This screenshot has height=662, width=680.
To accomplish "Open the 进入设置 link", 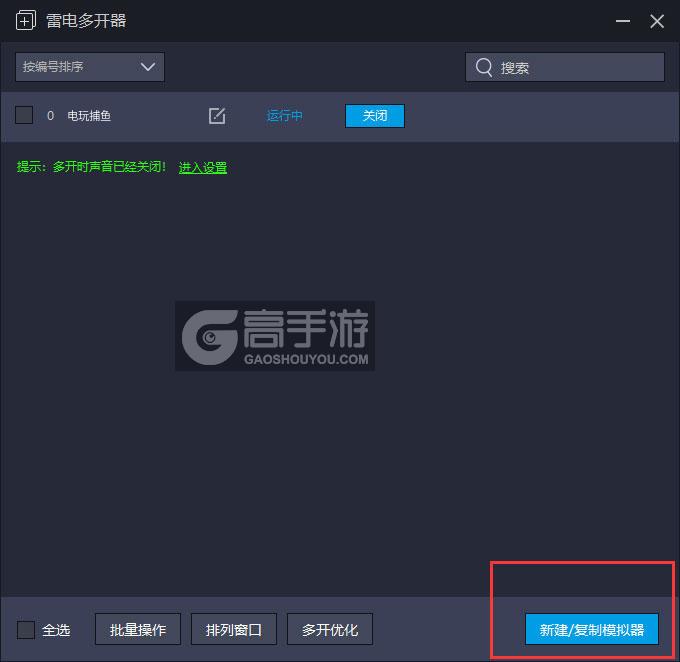I will [203, 167].
